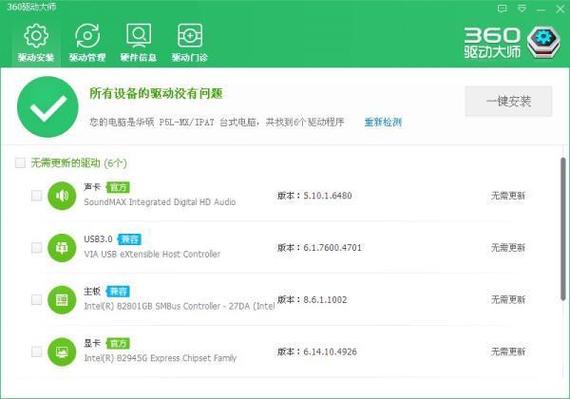Select SoundMAX Integrated Digital HD Audio text
The image size is (570, 399).
click(160, 202)
